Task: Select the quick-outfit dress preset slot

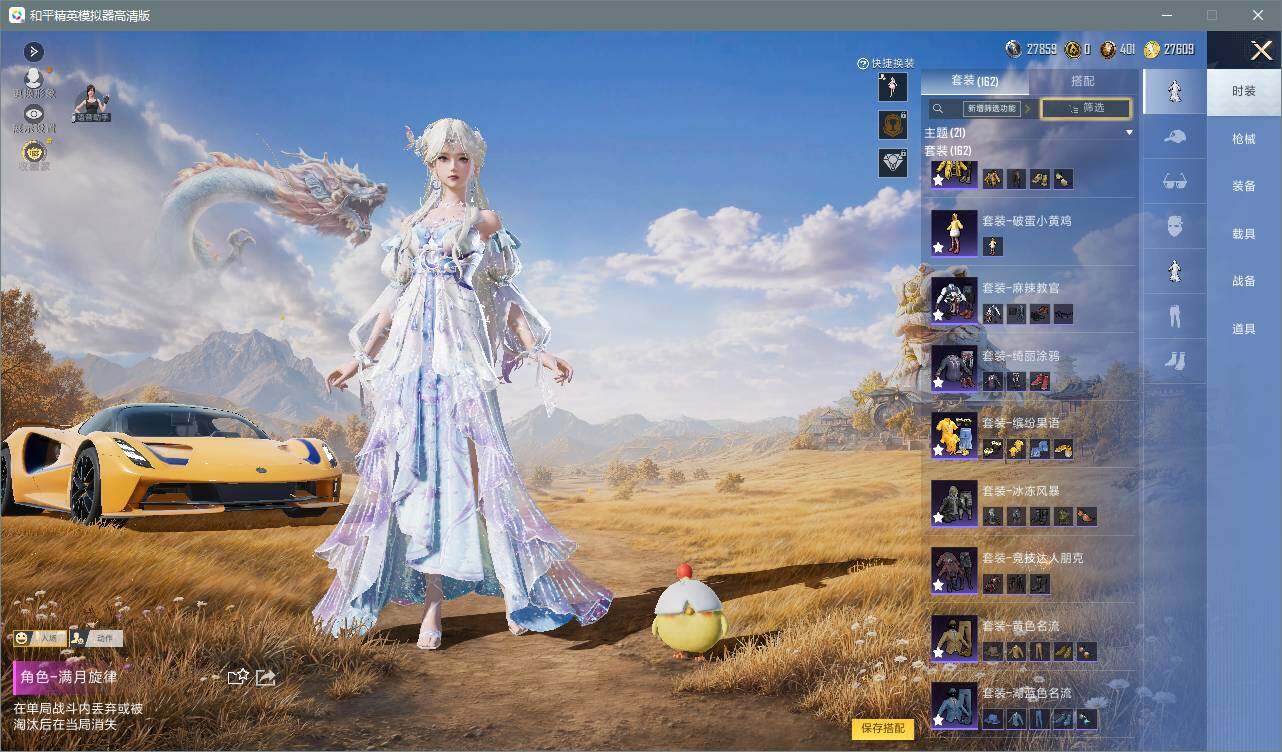Action: [893, 87]
